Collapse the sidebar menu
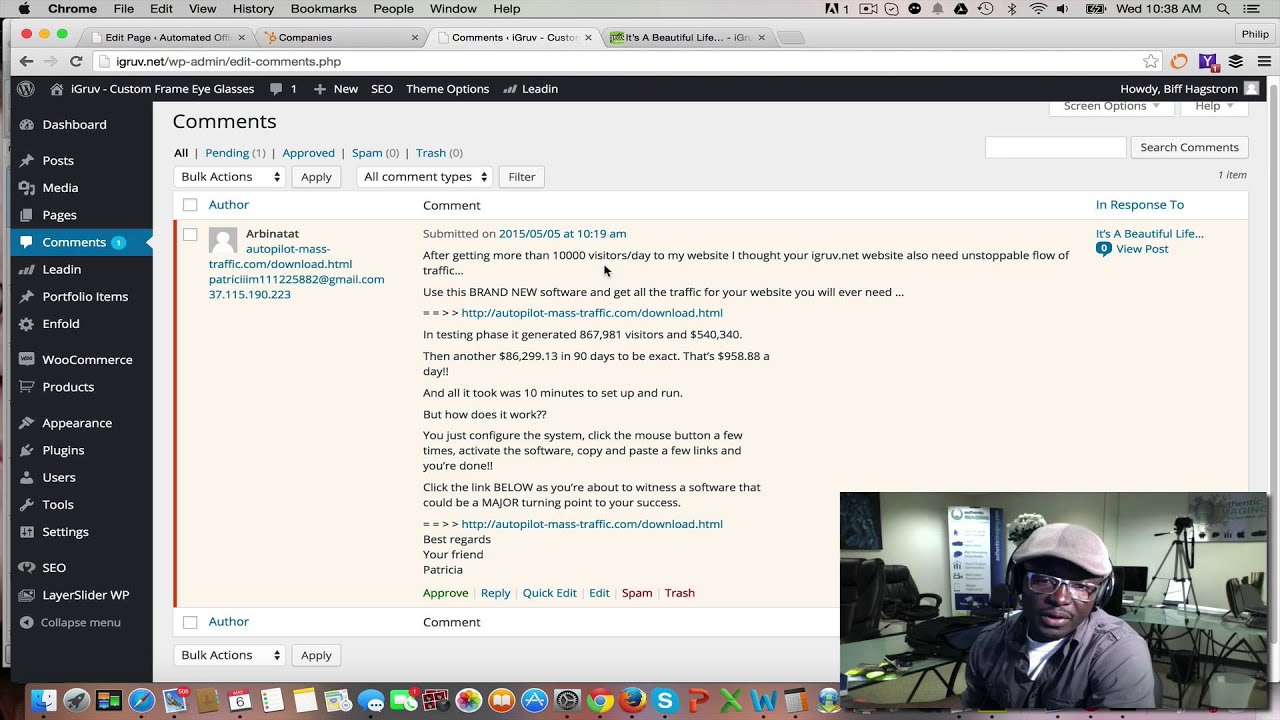The height and width of the screenshot is (720, 1280). click(70, 623)
